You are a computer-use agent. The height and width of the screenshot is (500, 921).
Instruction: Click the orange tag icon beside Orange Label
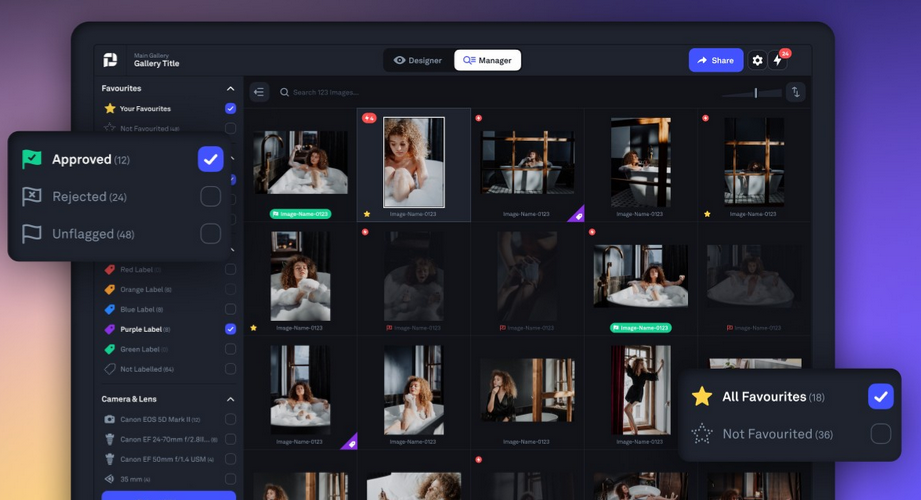pyautogui.click(x=109, y=290)
